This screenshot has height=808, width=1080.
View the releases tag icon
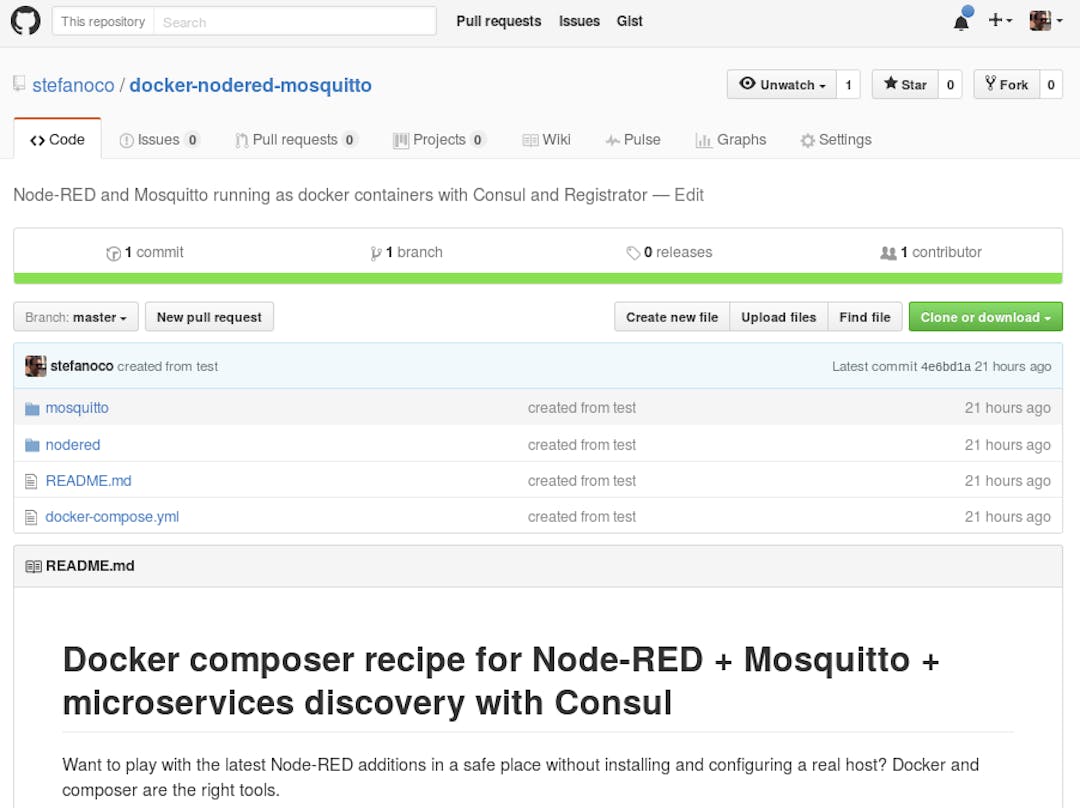[x=635, y=252]
